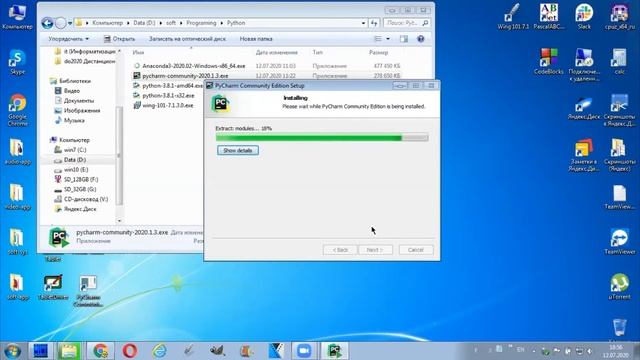Screen dimensions: 640x360
Task: Switch to PyCharm setup taskbar button
Action: pyautogui.click(x=334, y=351)
